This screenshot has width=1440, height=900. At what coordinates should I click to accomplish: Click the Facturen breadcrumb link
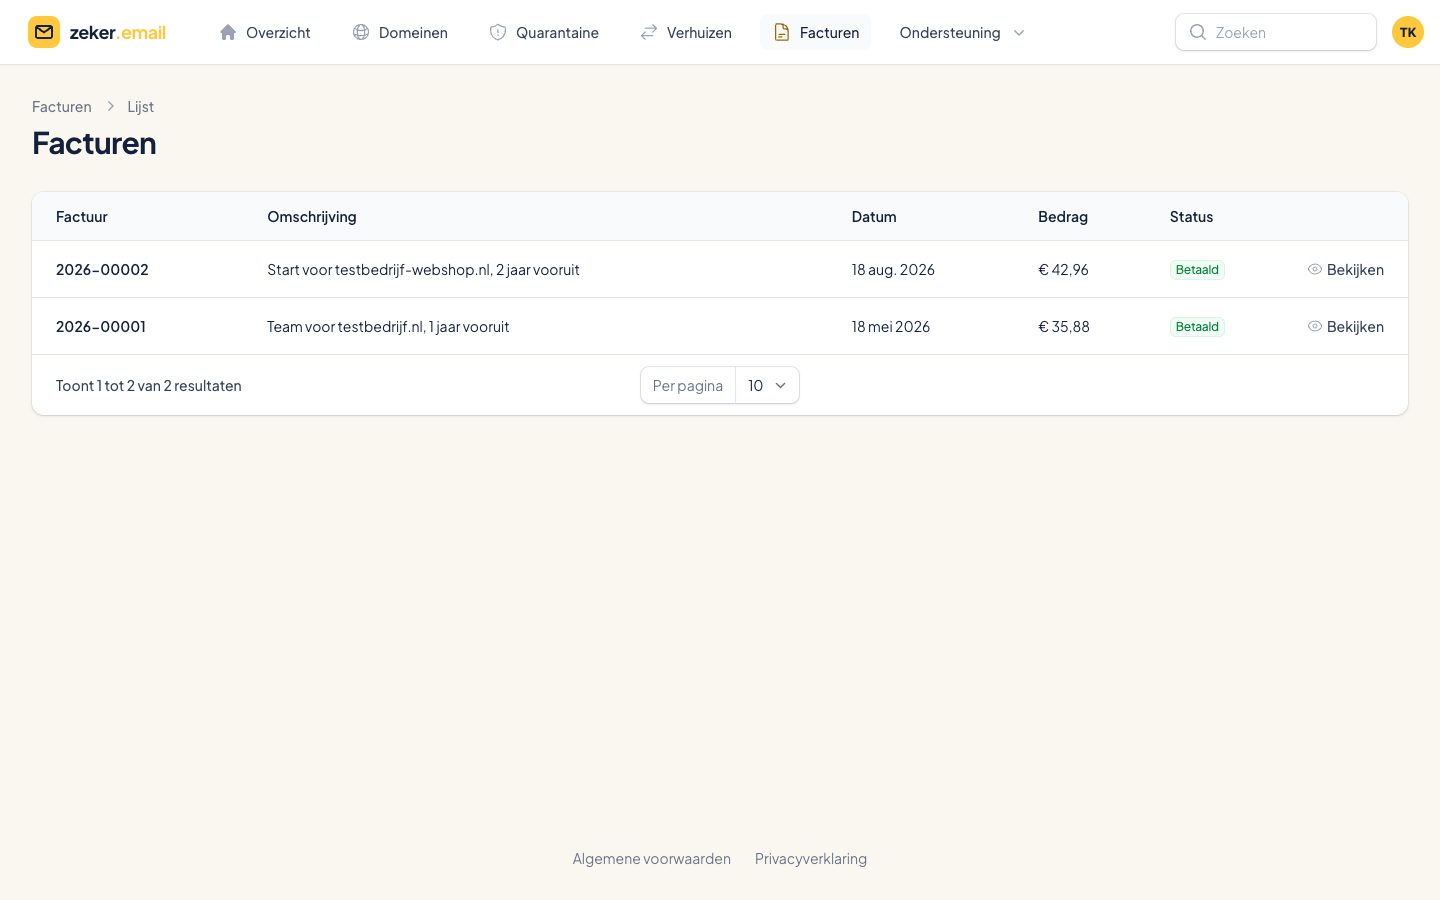62,106
